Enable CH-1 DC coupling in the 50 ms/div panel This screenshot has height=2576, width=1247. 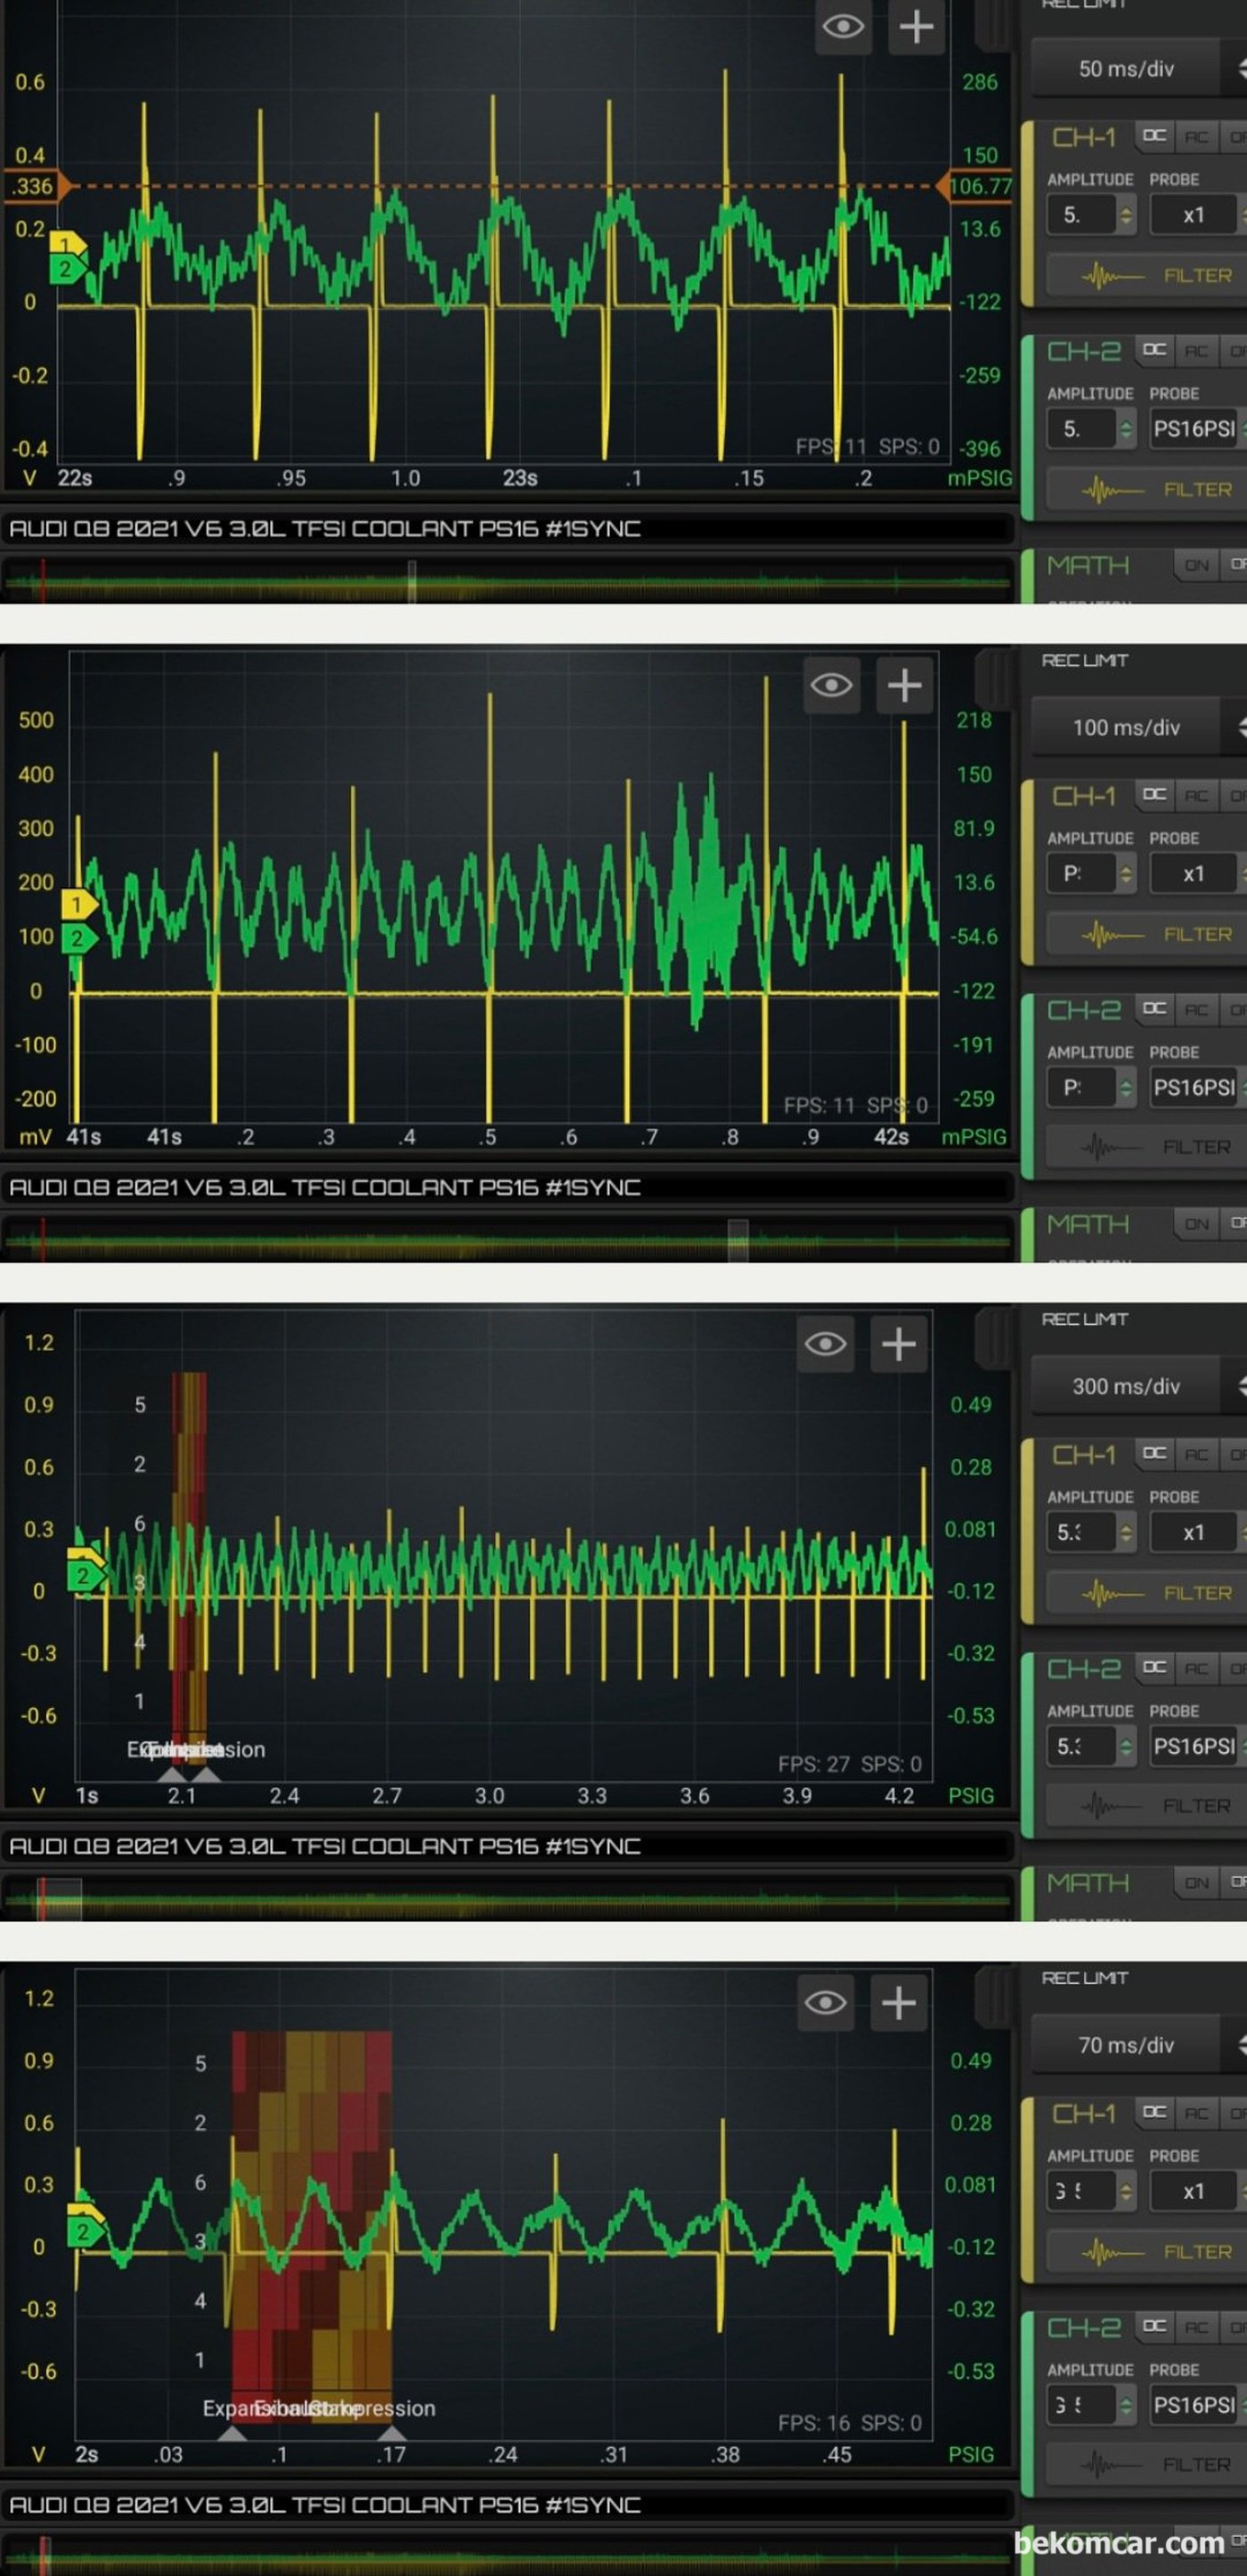tap(1154, 137)
